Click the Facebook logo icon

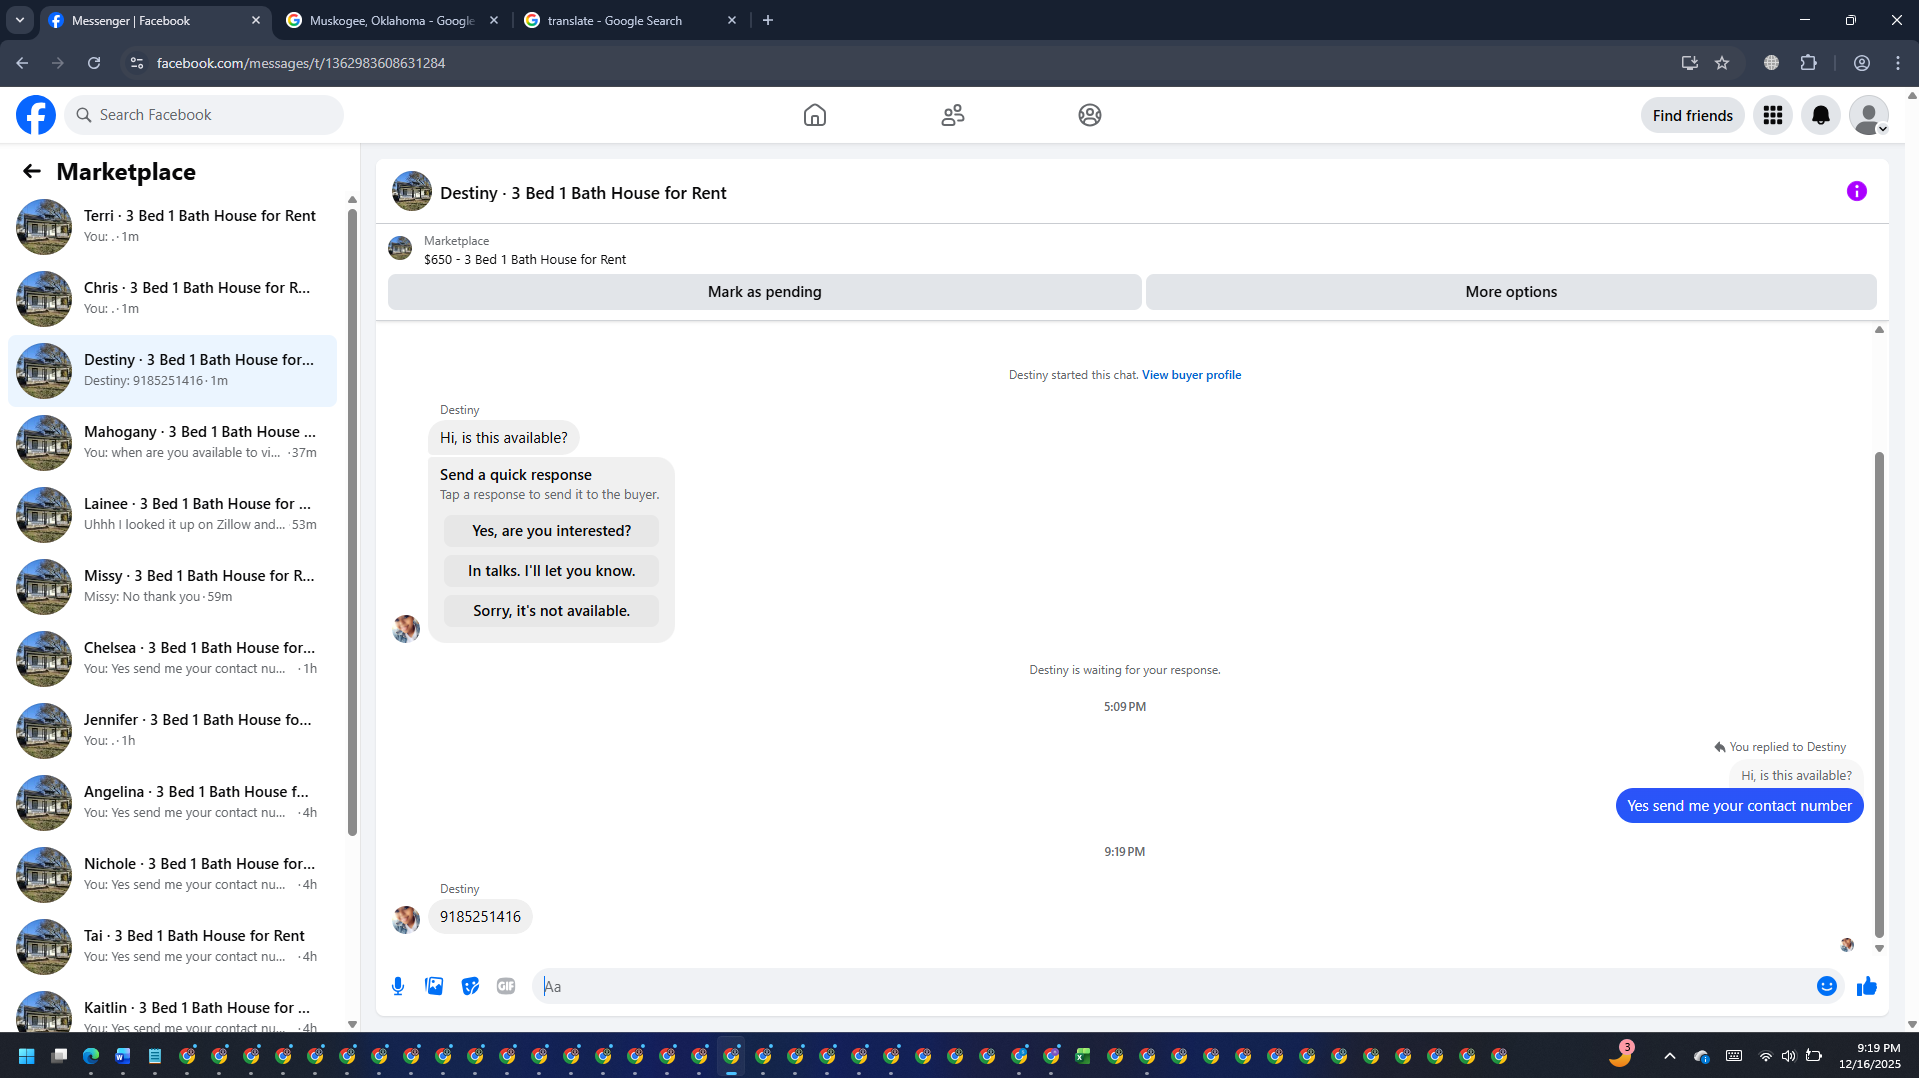click(x=36, y=115)
